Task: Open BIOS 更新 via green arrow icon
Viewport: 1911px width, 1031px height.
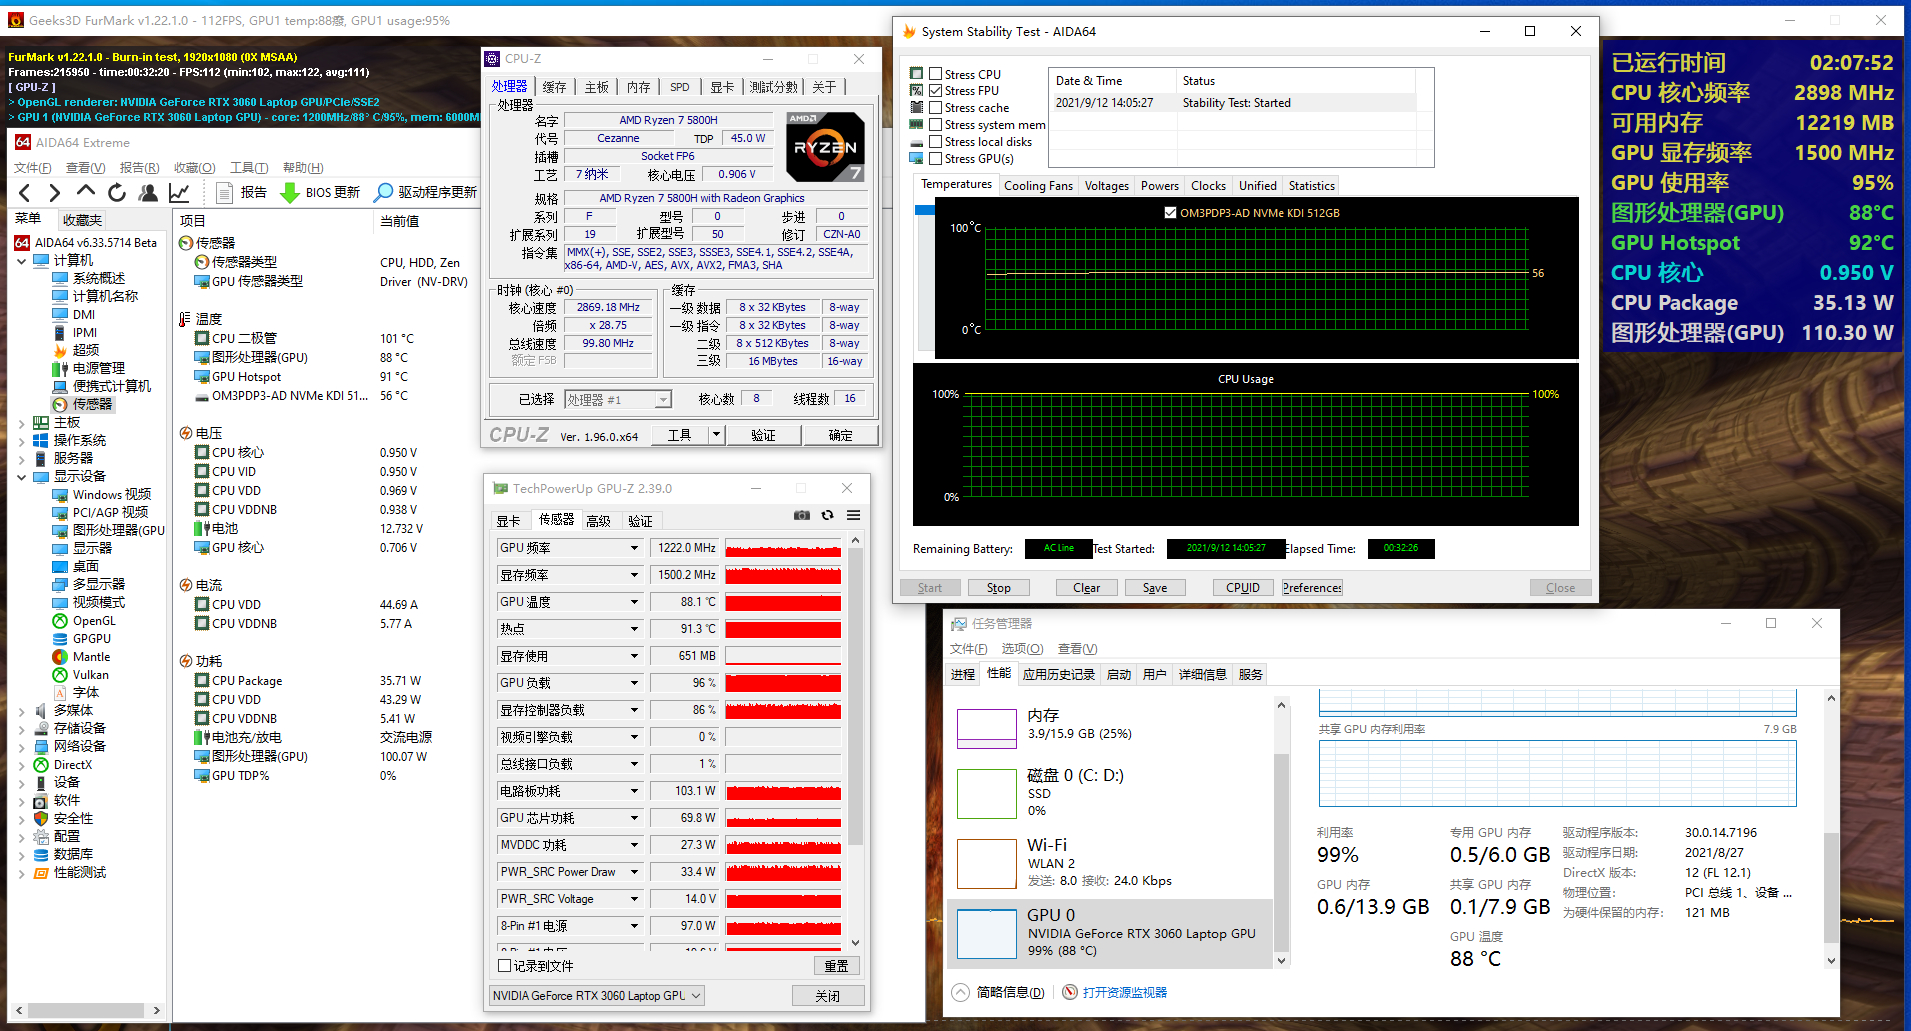Action: tap(290, 192)
